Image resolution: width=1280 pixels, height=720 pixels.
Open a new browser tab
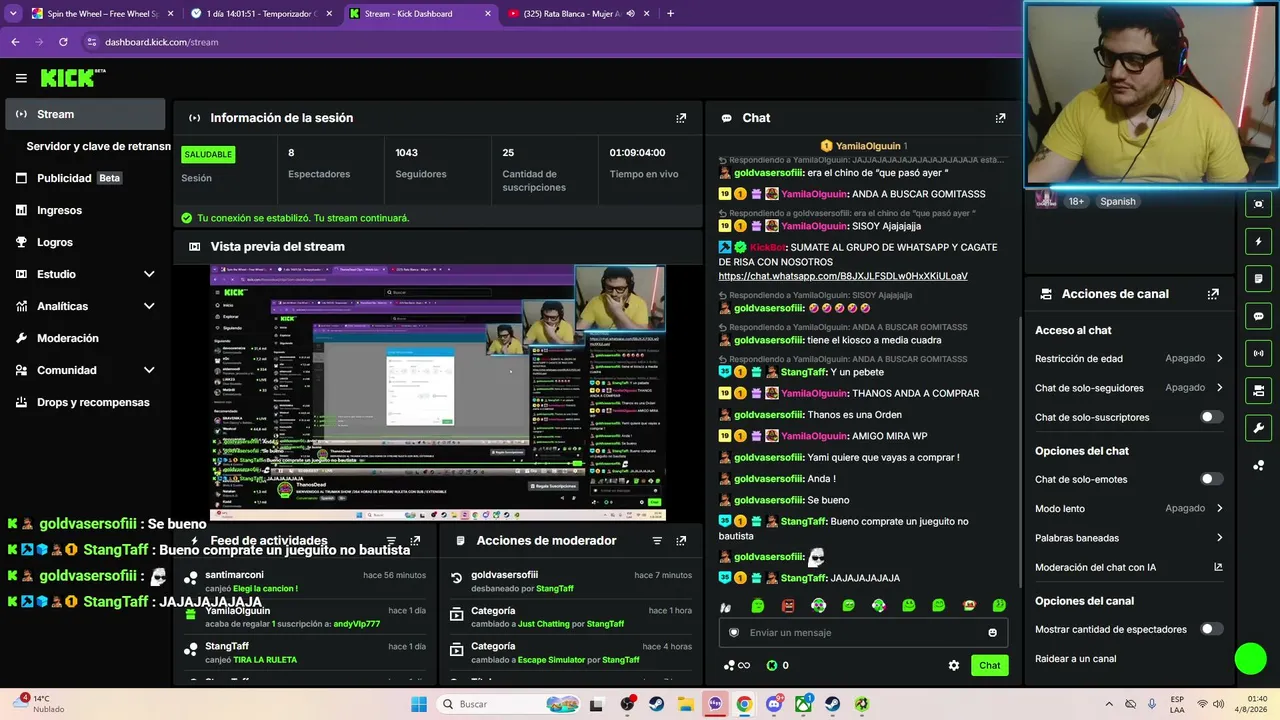tap(670, 14)
